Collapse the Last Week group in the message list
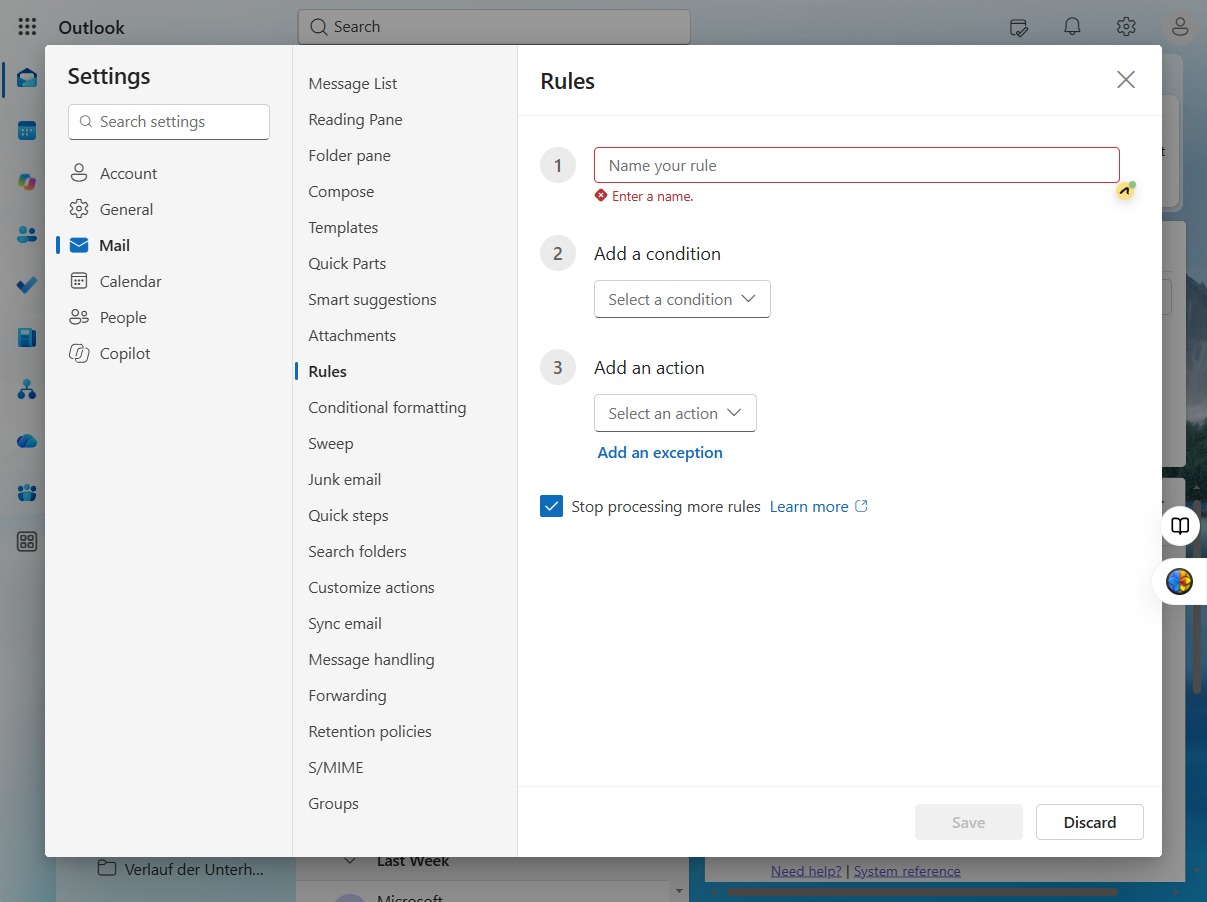The image size is (1207, 902). (350, 861)
